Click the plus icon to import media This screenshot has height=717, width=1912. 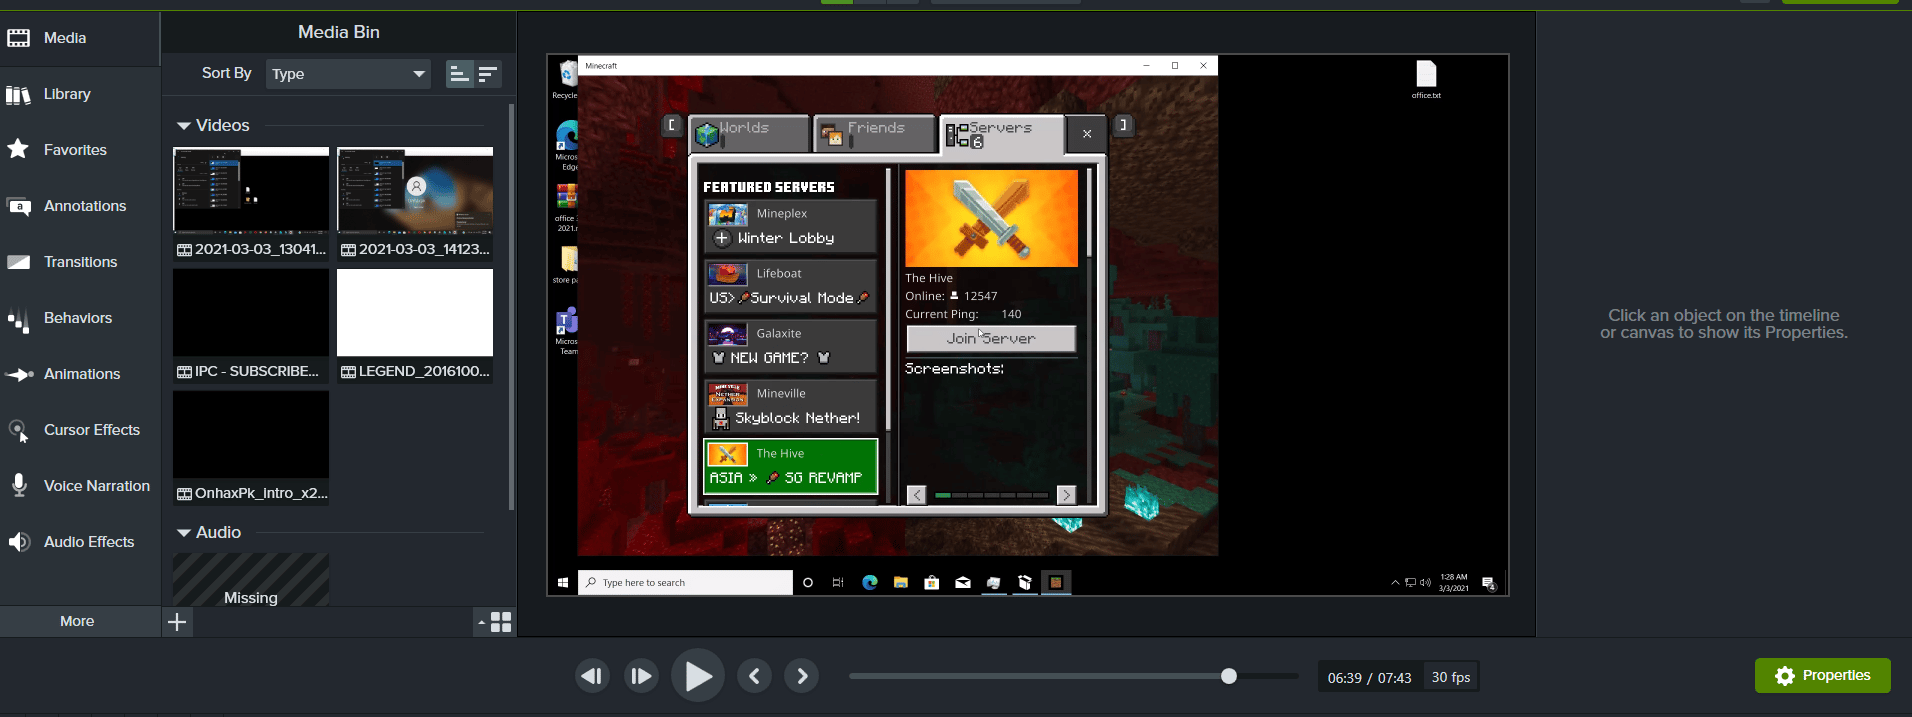tap(177, 622)
